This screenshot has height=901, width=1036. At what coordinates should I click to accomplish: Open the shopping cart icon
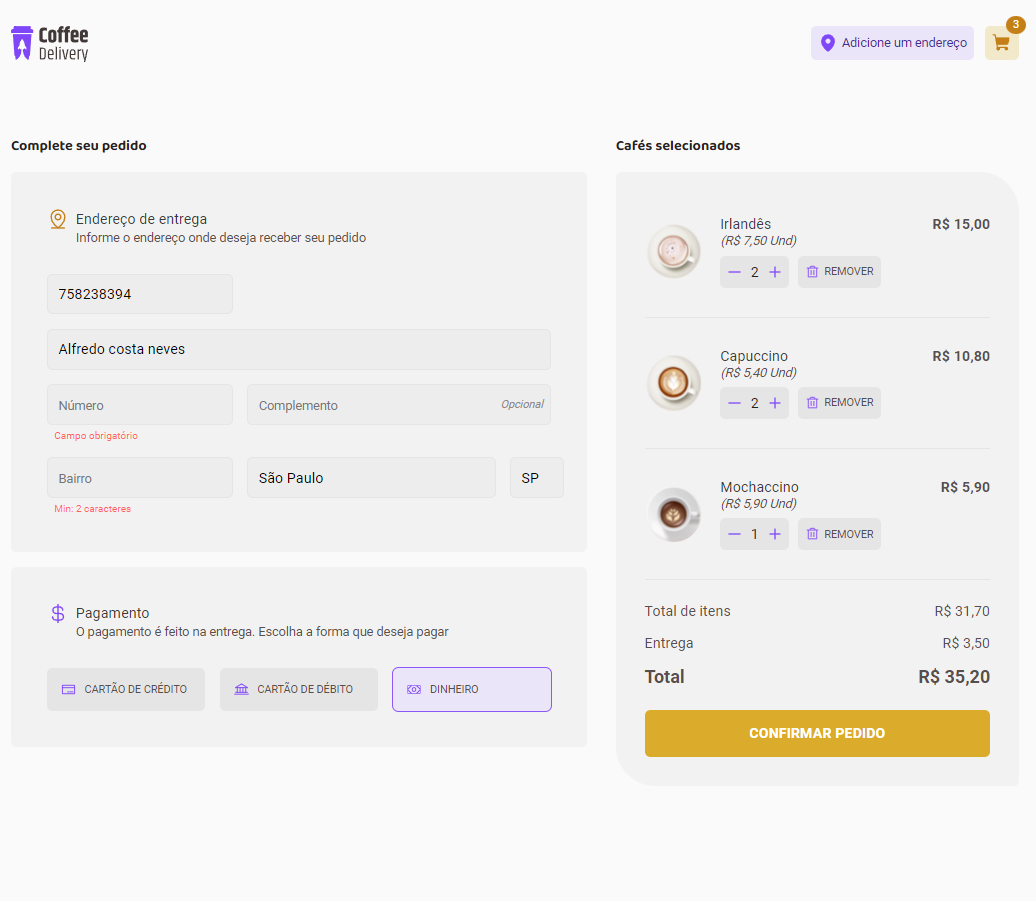1002,44
